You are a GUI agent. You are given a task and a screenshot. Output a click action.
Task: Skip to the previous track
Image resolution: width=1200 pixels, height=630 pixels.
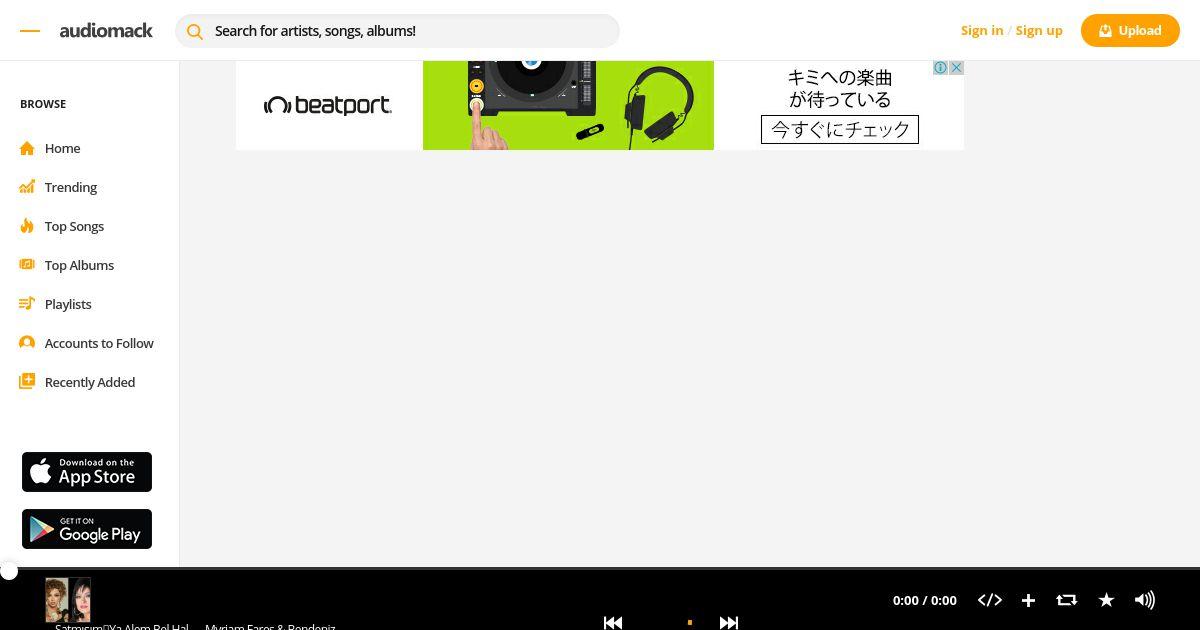pos(613,622)
